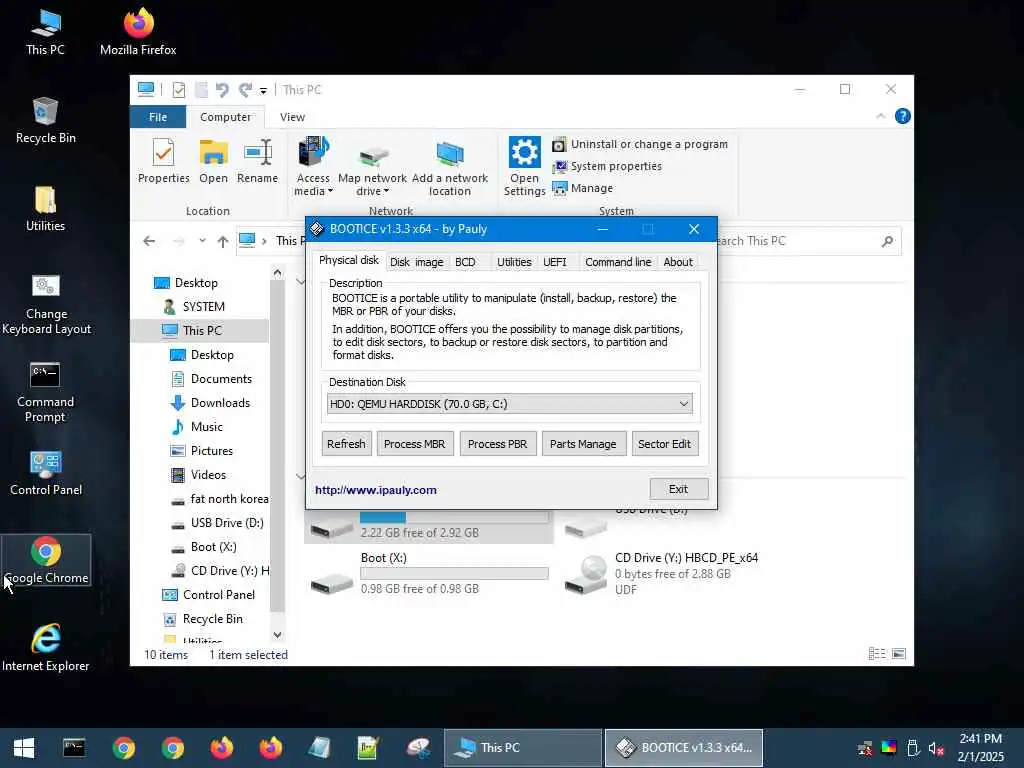Click Manage in the System group
The height and width of the screenshot is (768, 1024).
point(583,188)
